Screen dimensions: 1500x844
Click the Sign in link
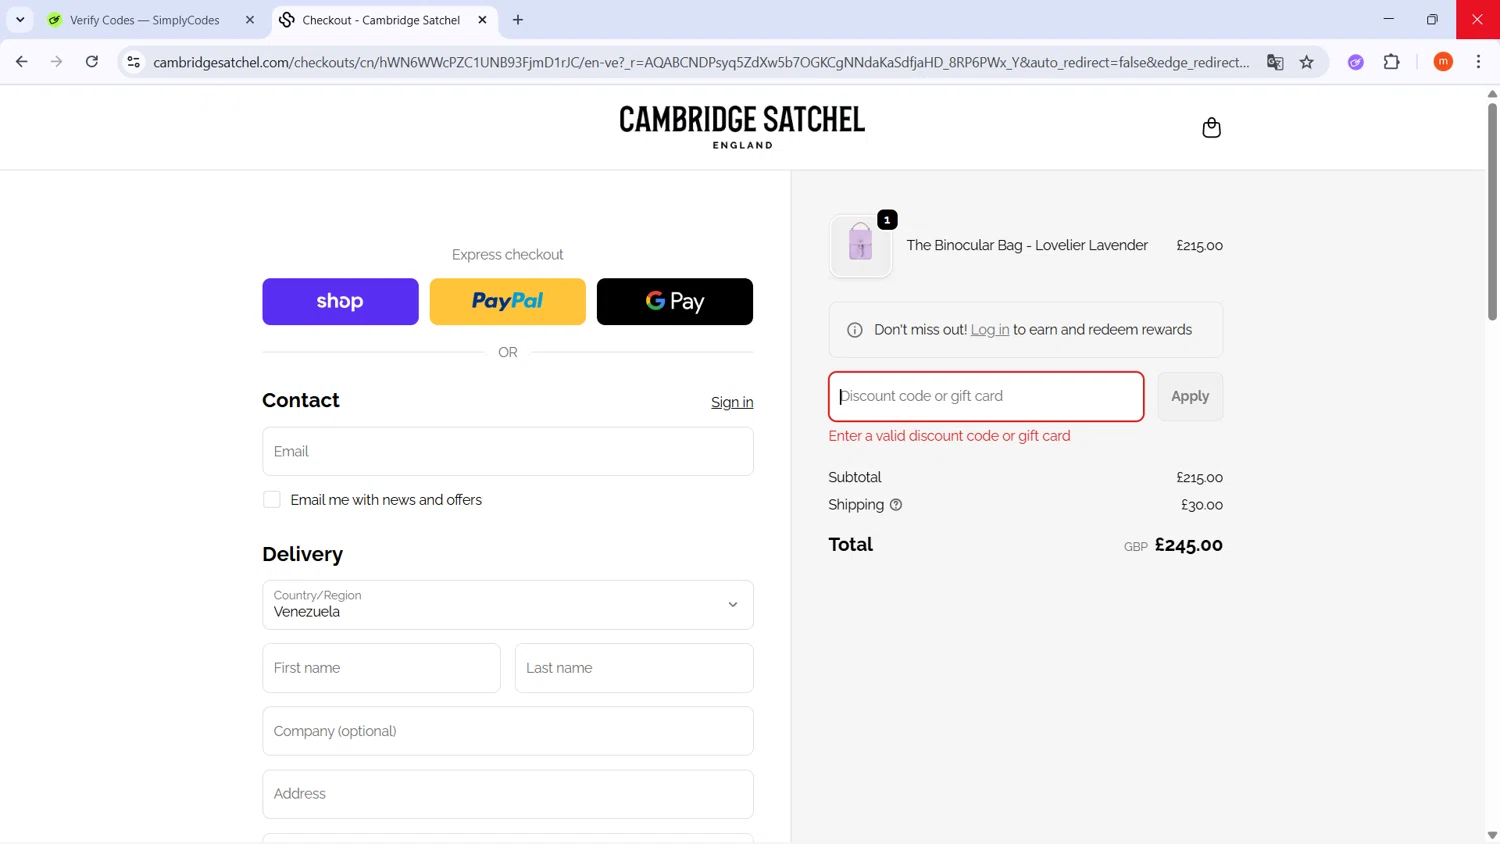(x=732, y=402)
